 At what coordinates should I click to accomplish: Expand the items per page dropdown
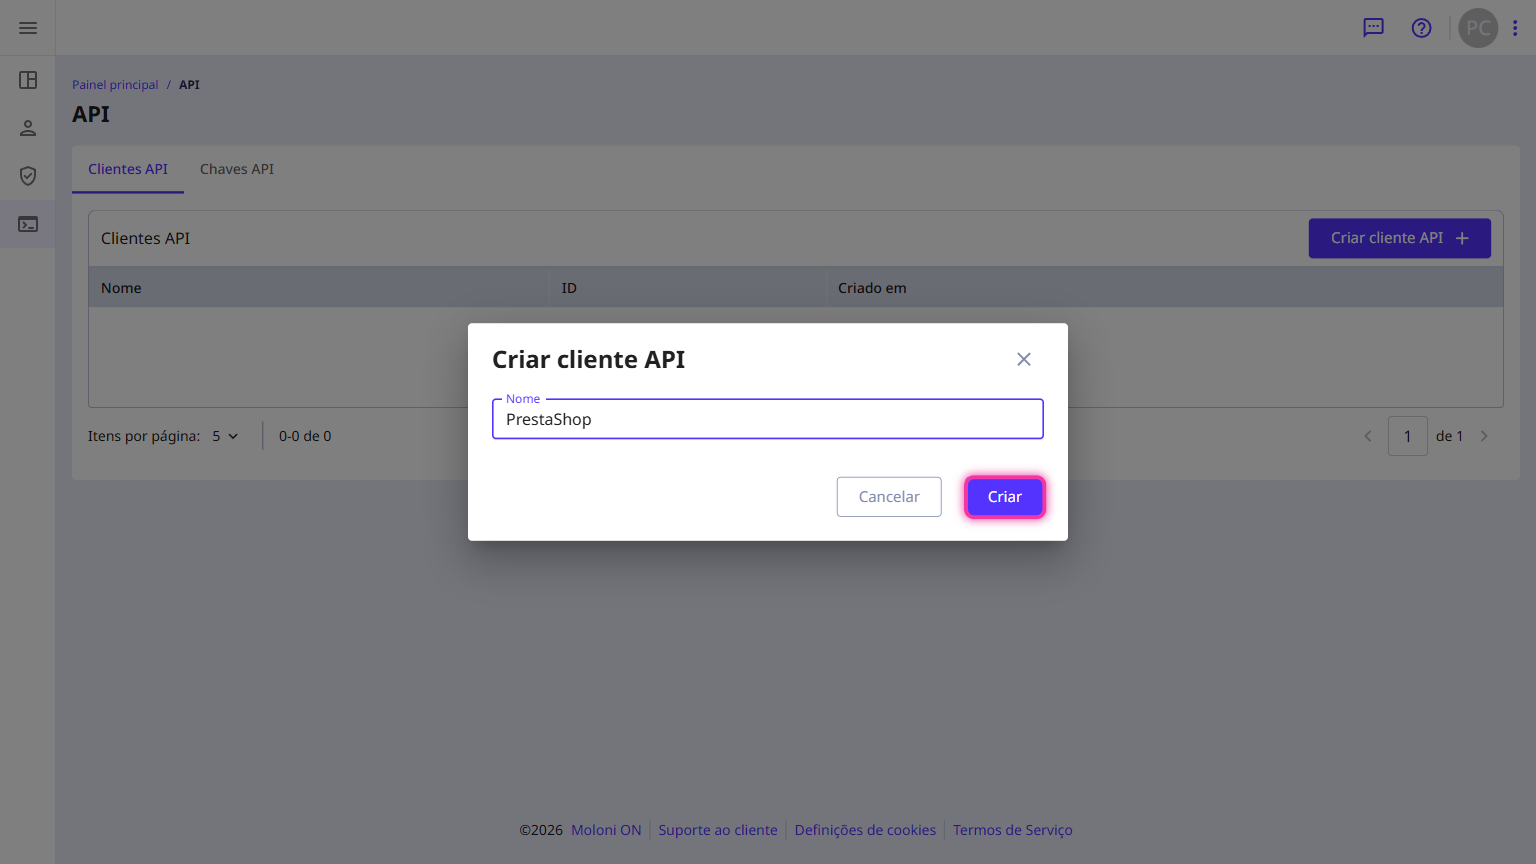click(226, 436)
